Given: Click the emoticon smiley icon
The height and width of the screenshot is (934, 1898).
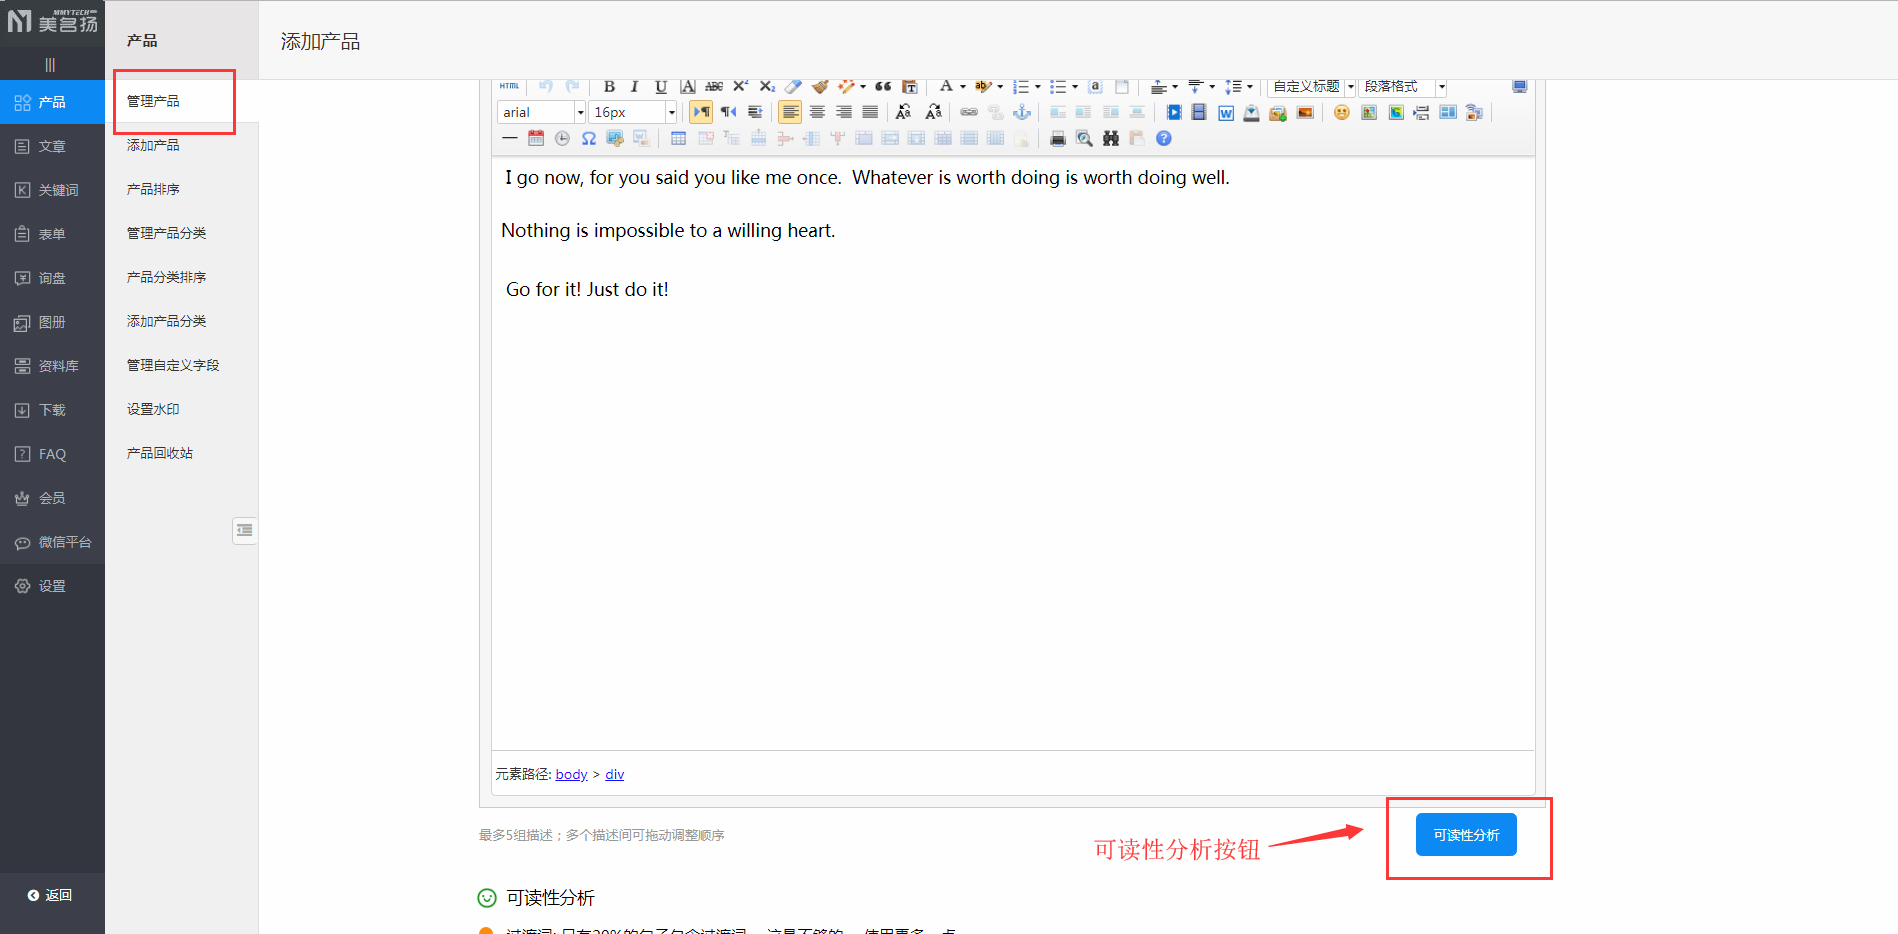Looking at the screenshot, I should [1341, 113].
